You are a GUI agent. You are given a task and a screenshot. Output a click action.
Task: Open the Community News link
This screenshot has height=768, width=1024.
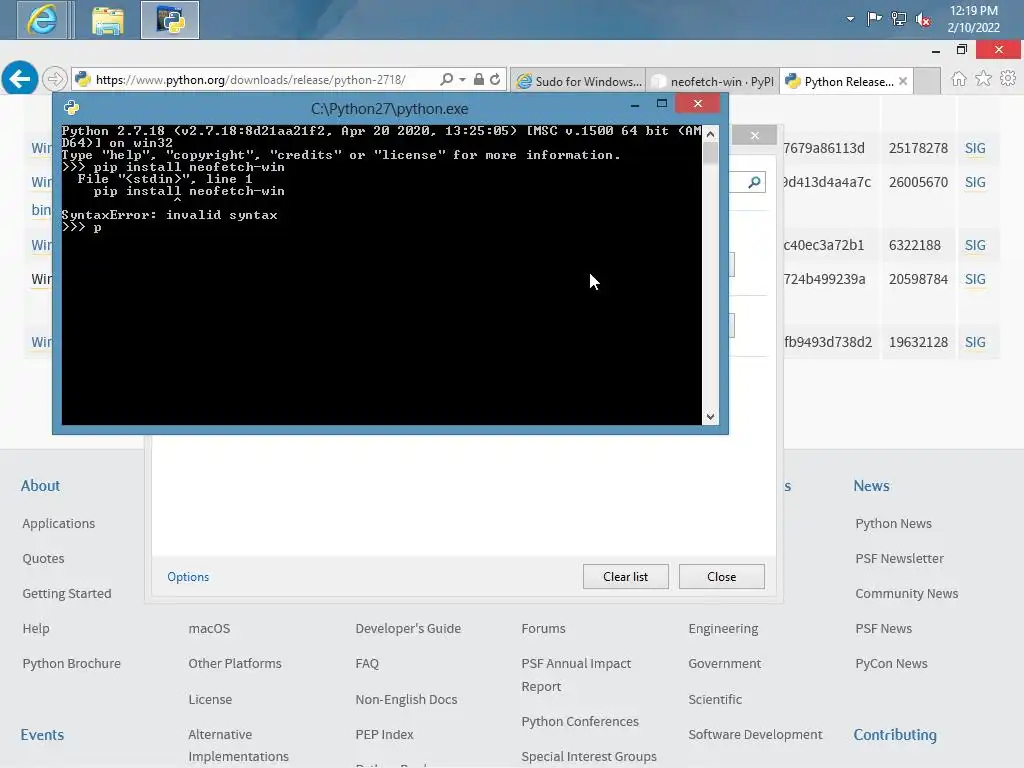[906, 594]
